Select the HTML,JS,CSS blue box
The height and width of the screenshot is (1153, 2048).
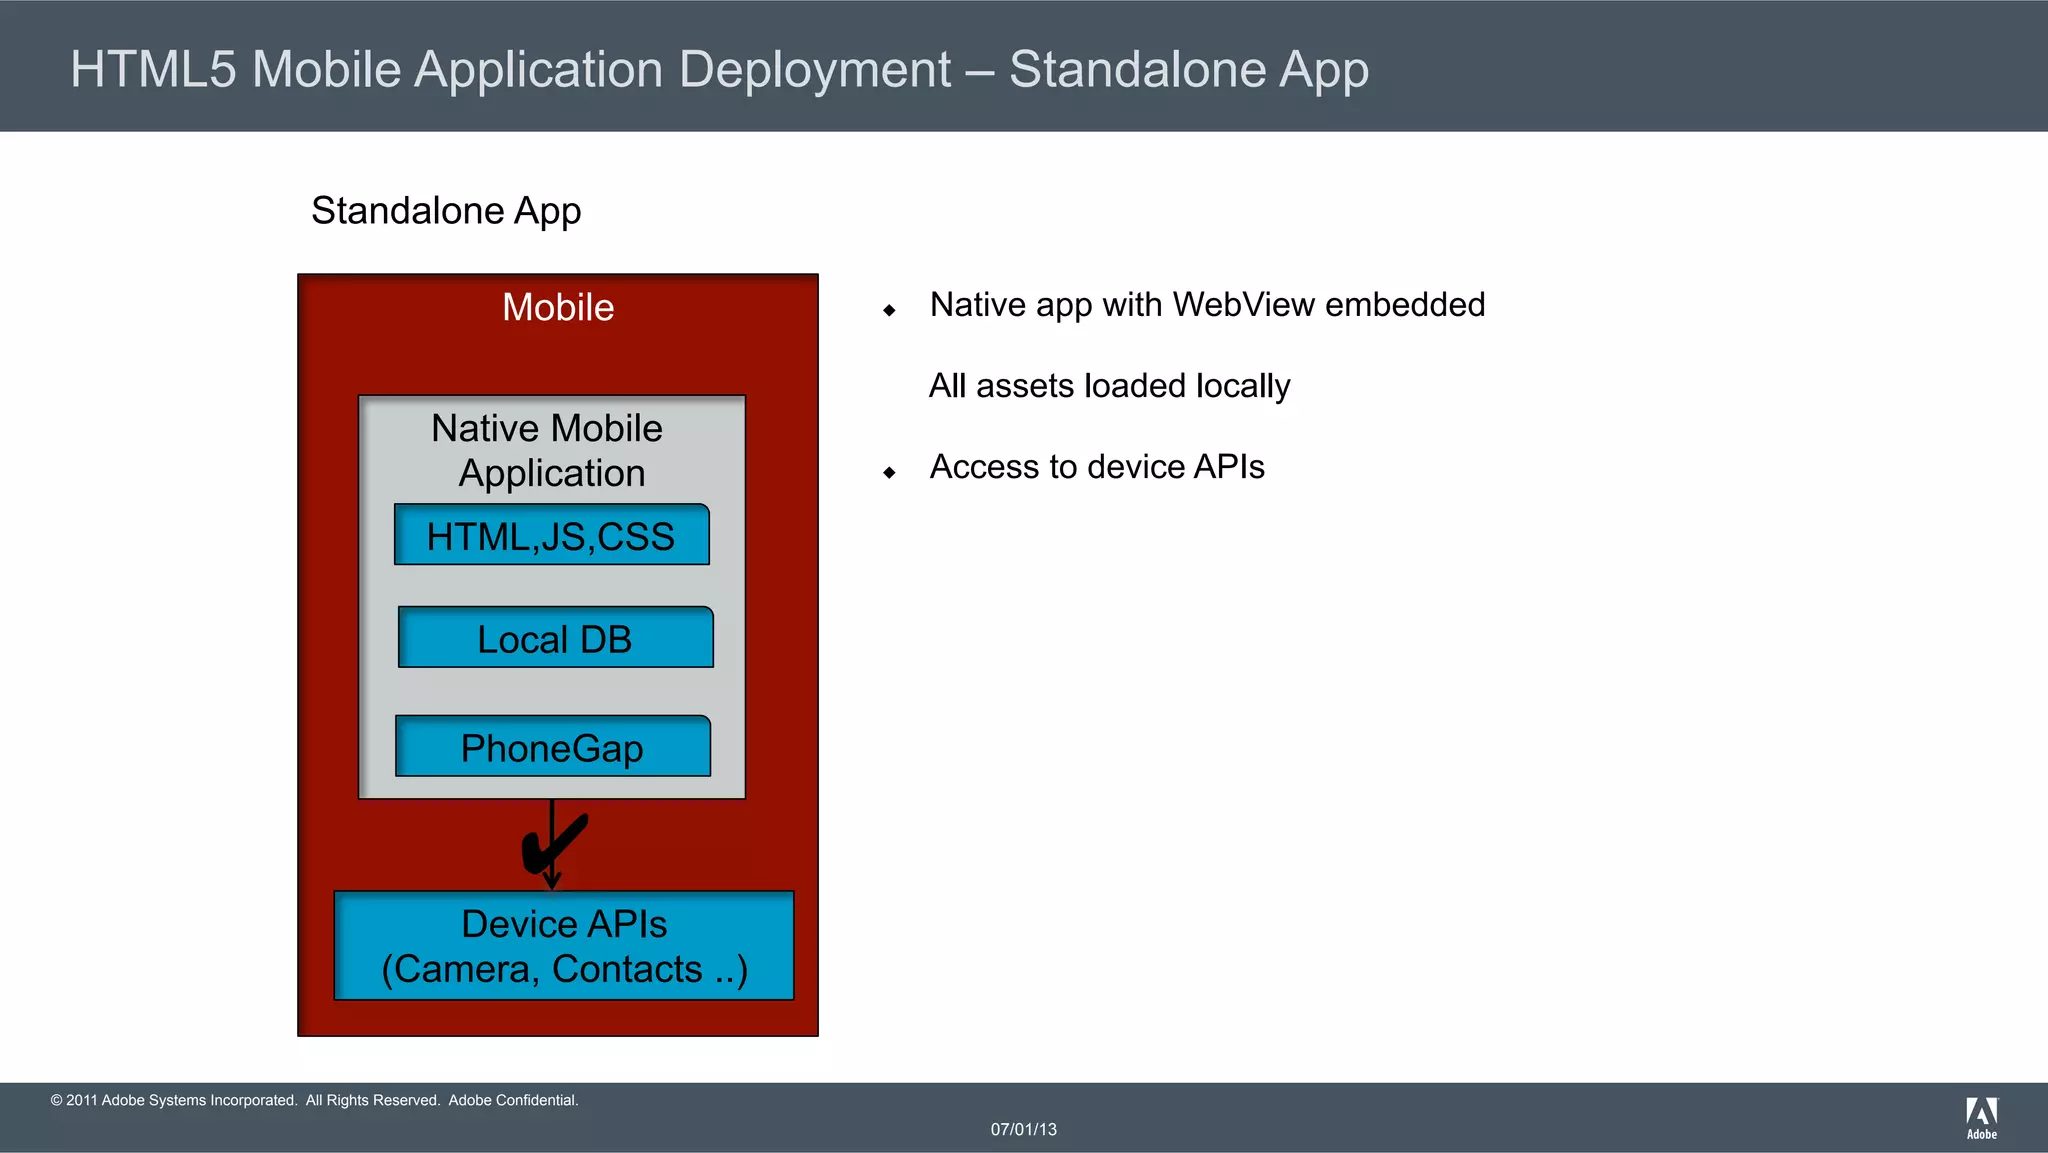[x=552, y=536]
